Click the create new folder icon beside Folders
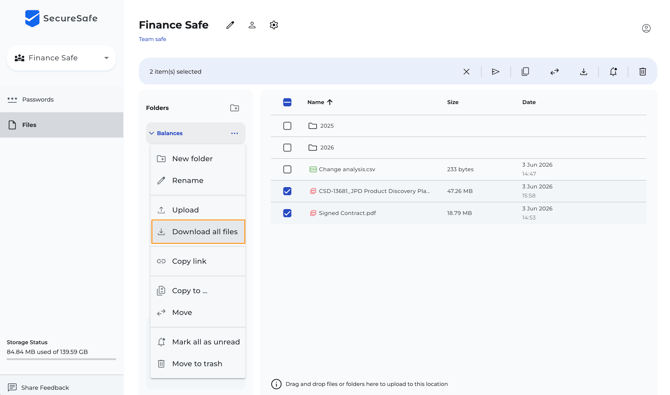The image size is (670, 395). pos(235,108)
